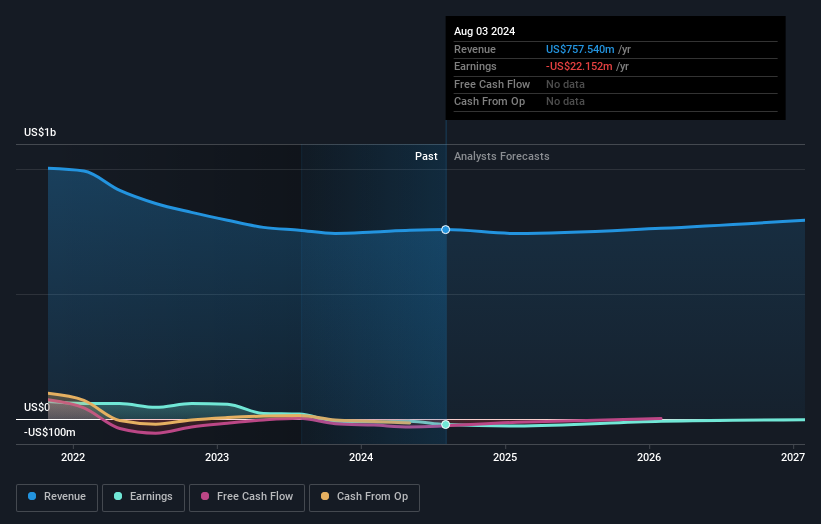
Task: Click the Free Cash Flow tooltip row label
Action: (492, 84)
